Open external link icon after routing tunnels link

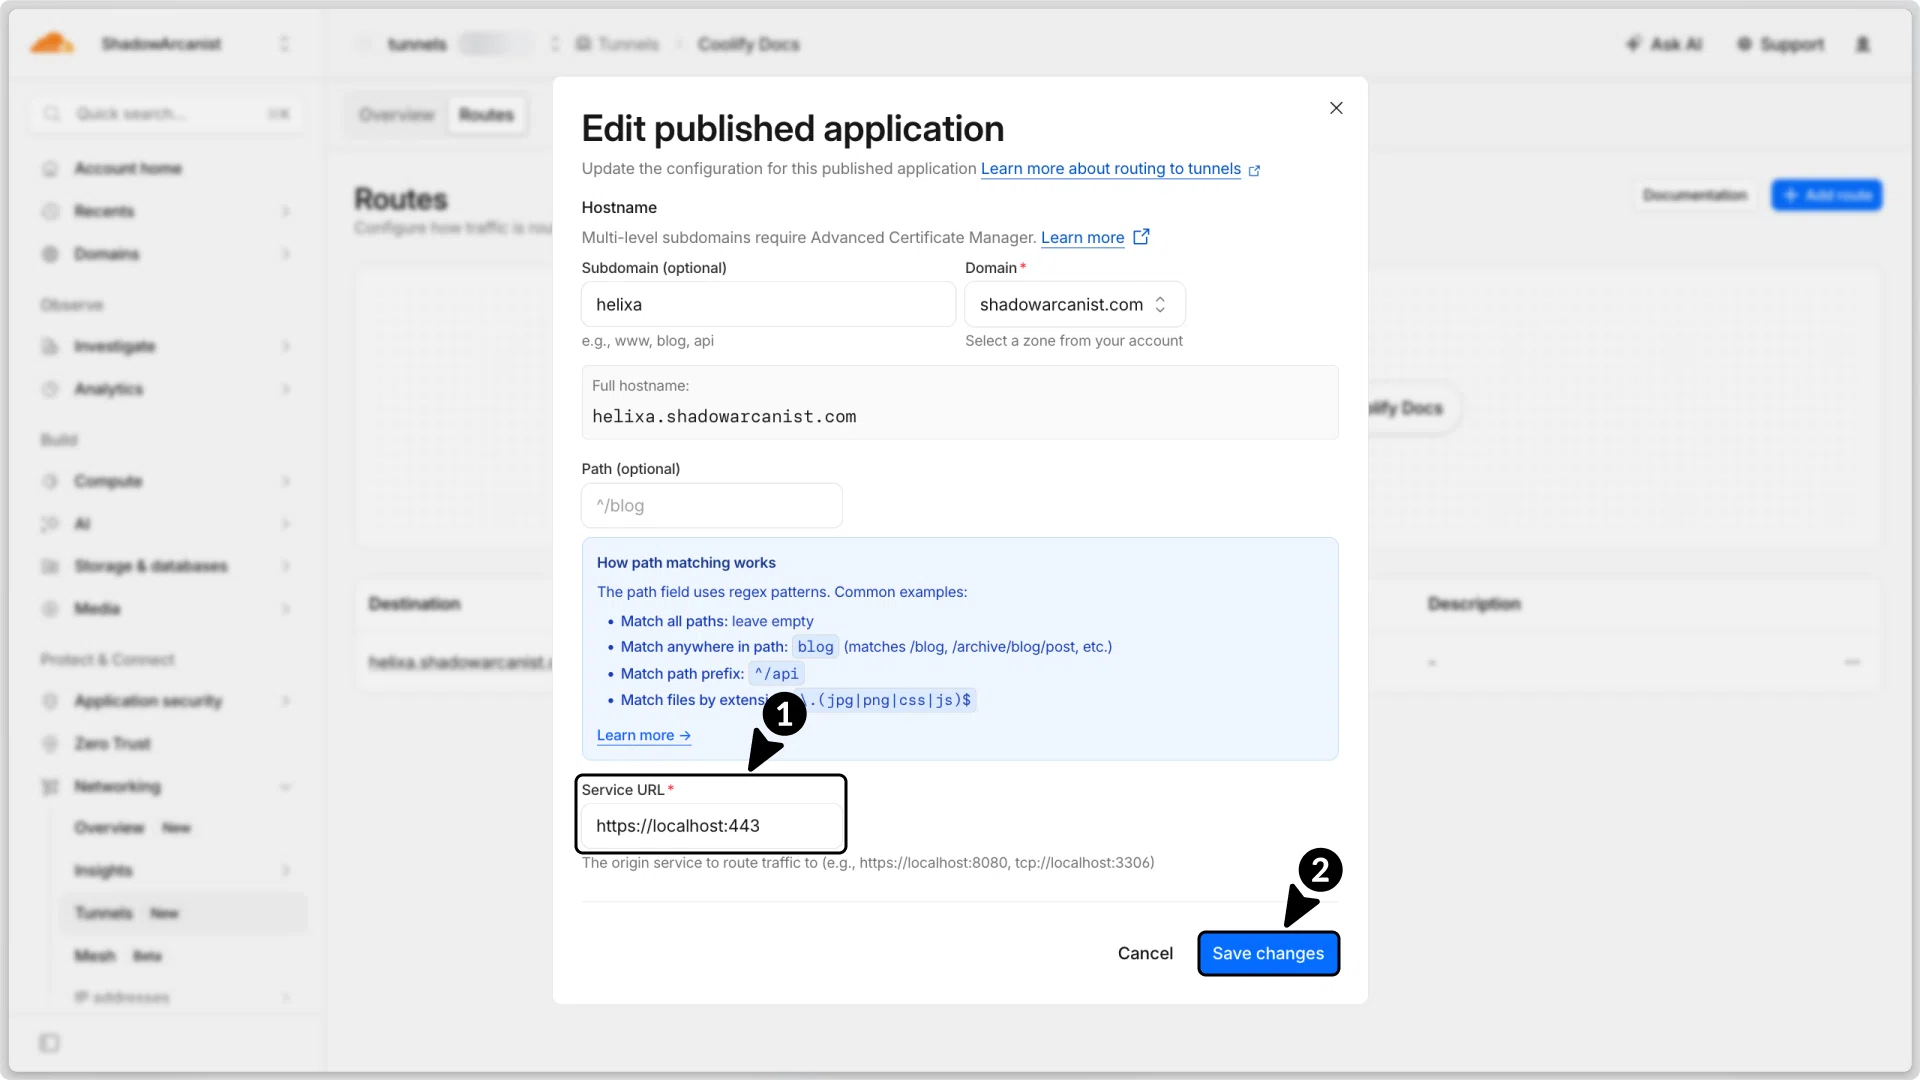[1254, 171]
